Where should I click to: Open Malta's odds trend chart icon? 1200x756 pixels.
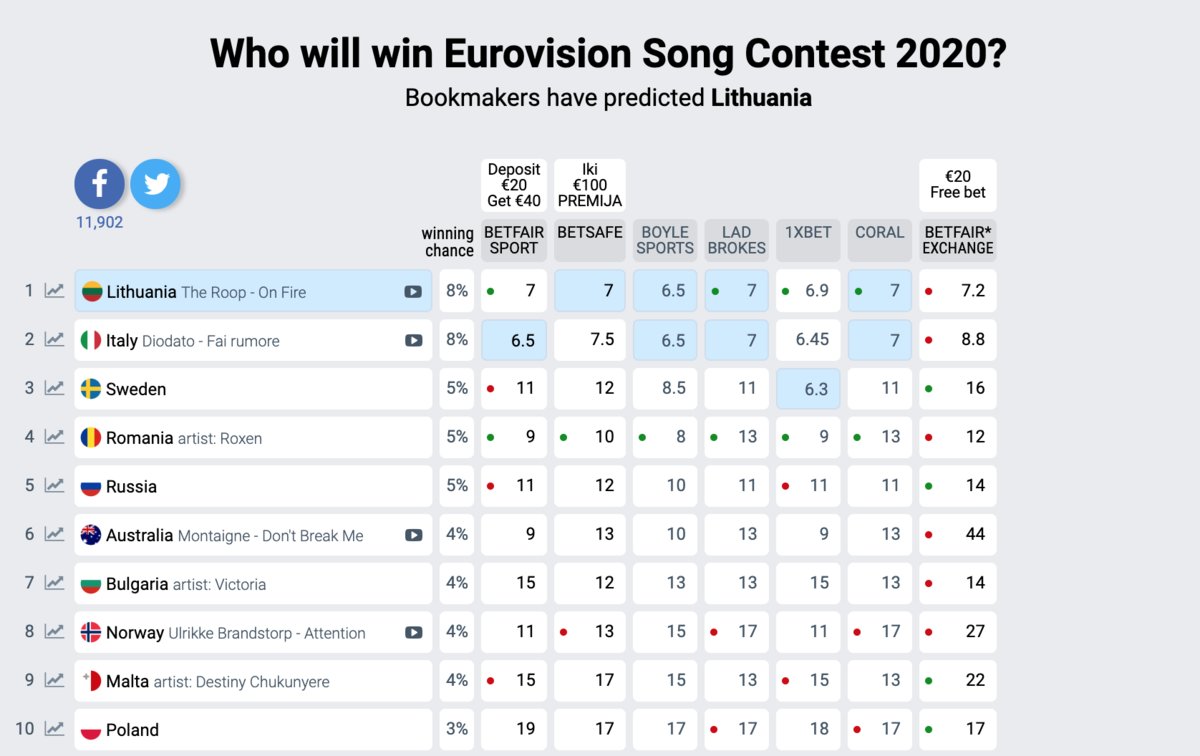(x=54, y=680)
